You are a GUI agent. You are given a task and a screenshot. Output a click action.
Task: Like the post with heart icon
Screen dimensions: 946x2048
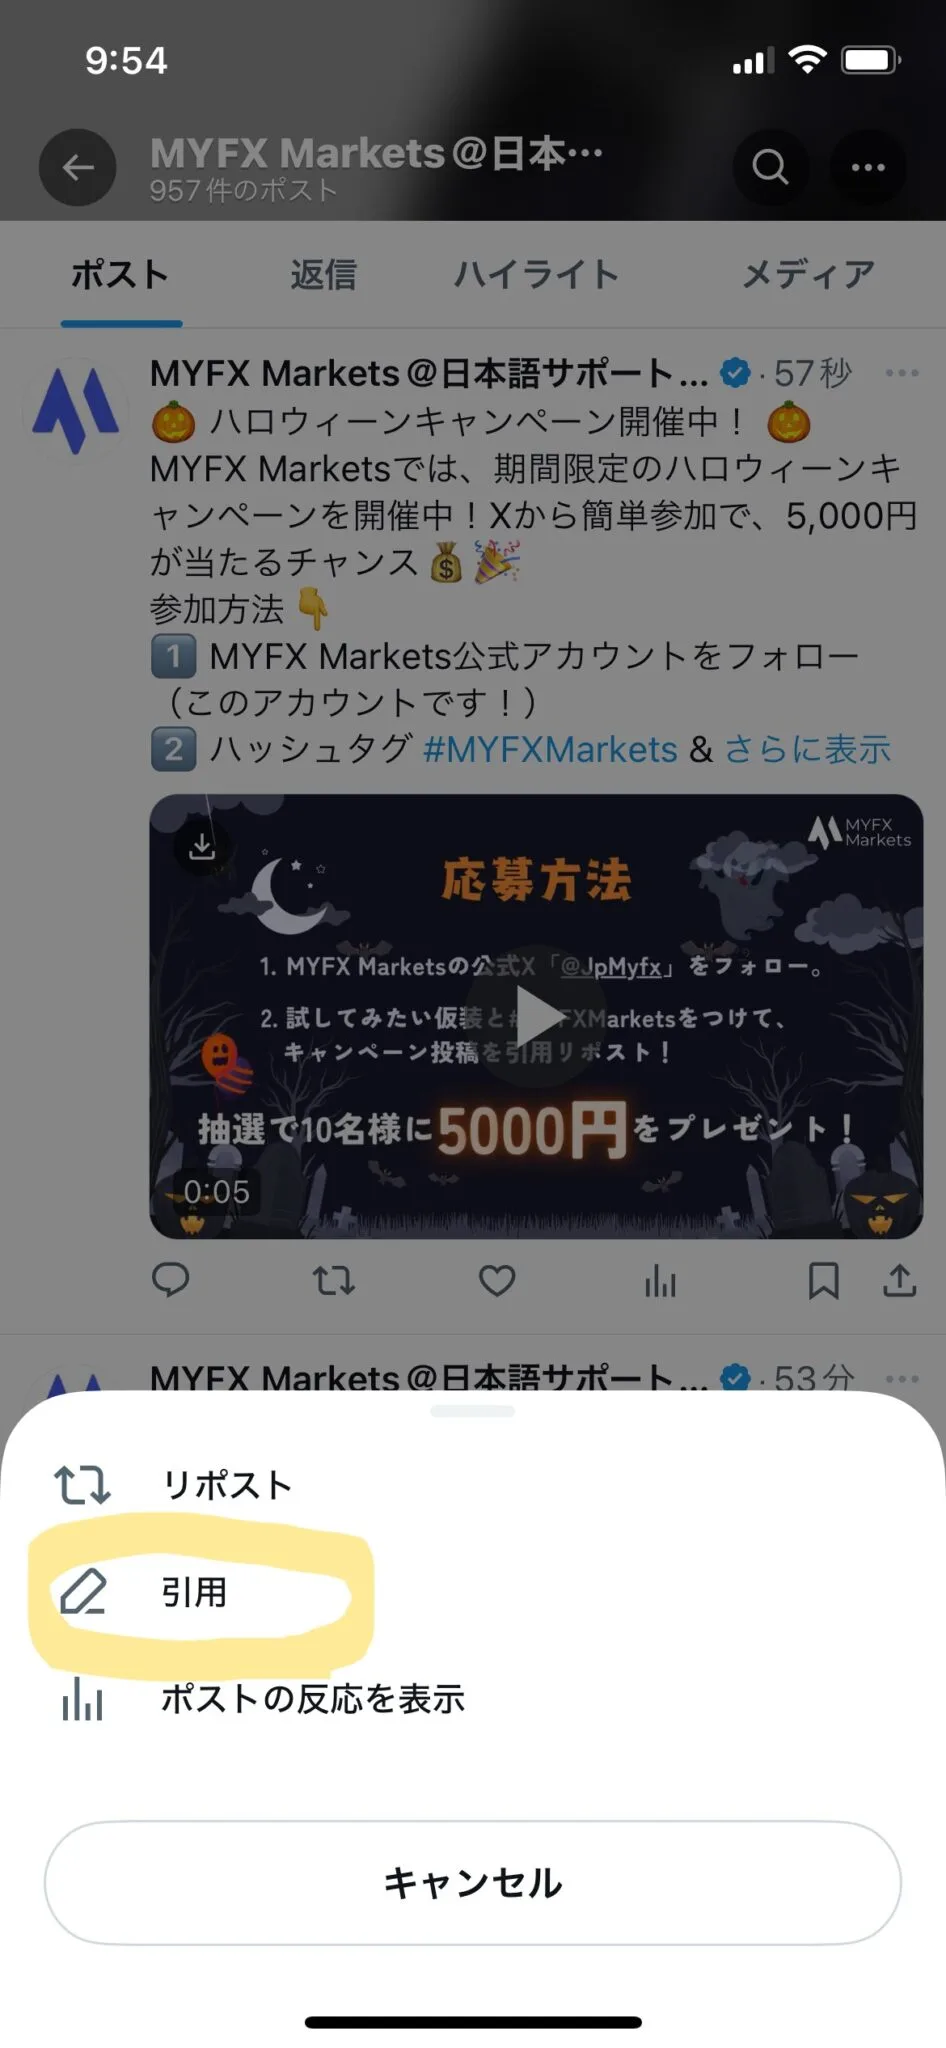pos(497,1280)
